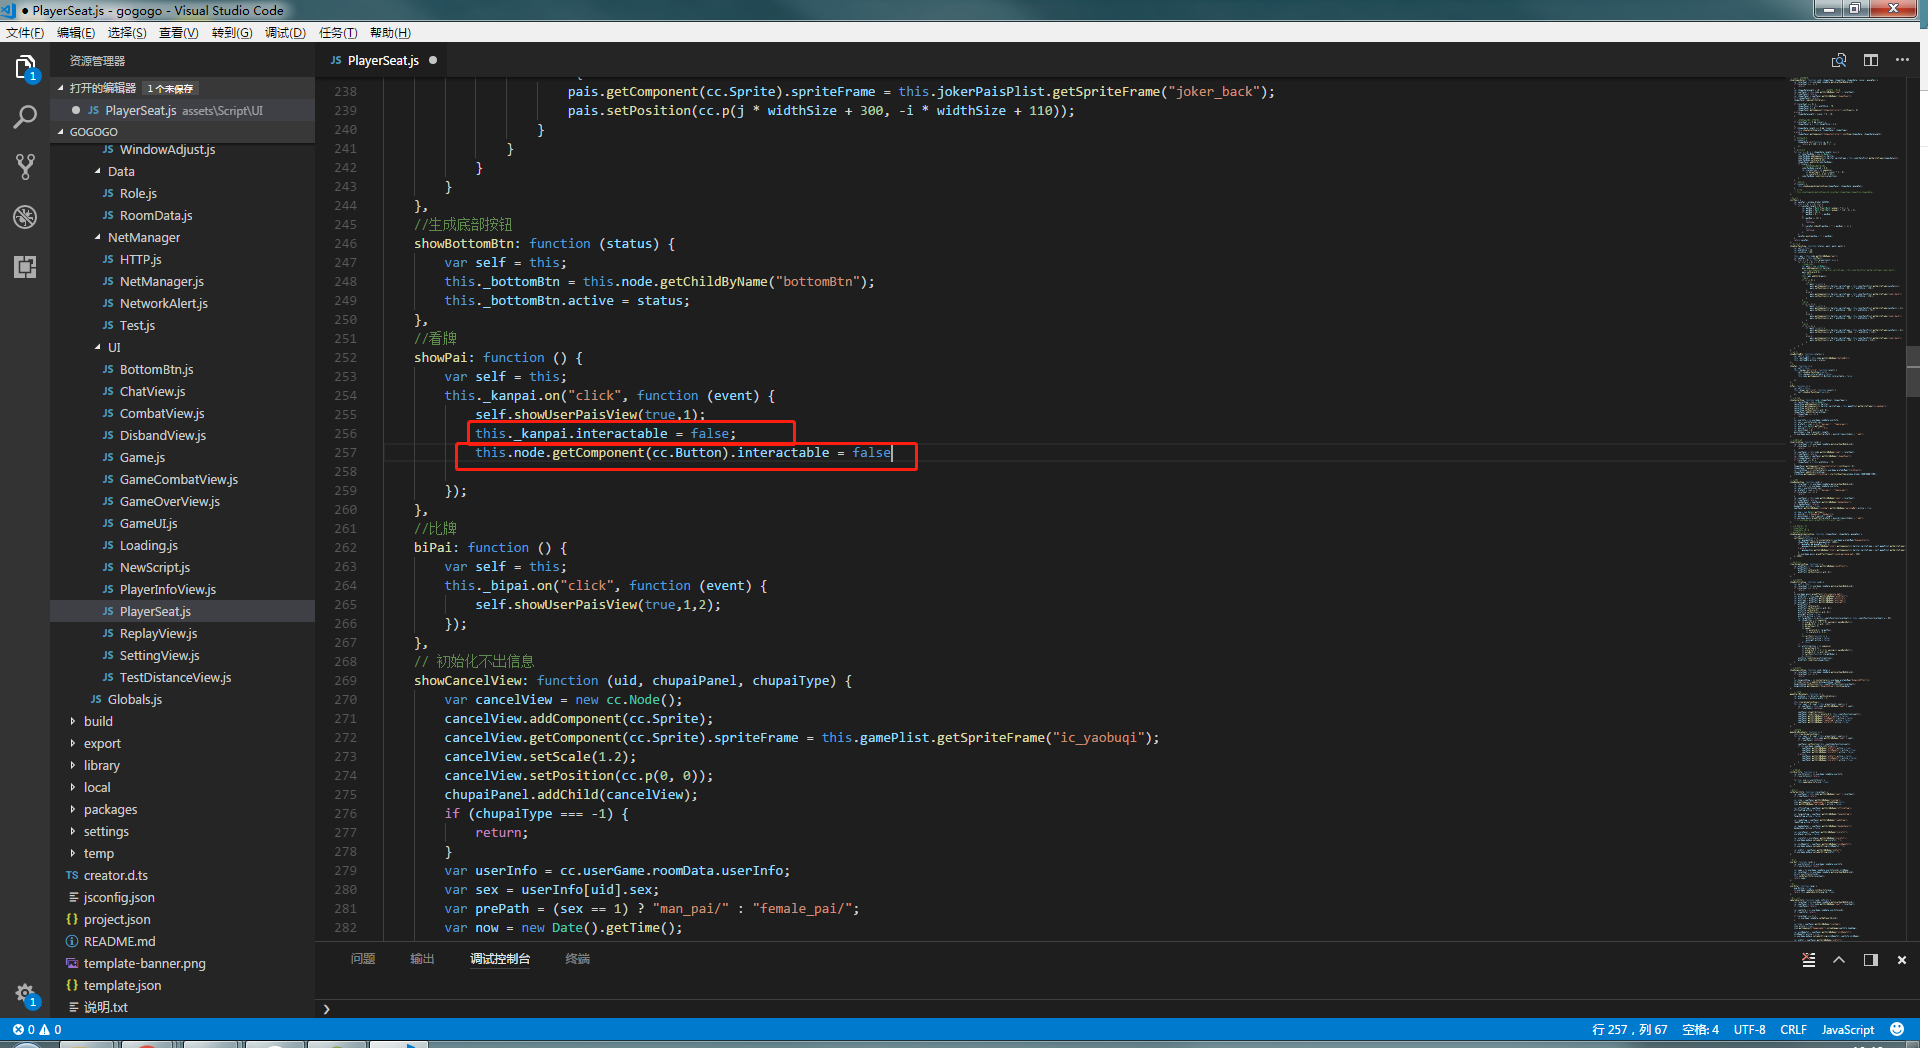
Task: Click the editor vertical scrollbar thumb
Action: point(1913,371)
